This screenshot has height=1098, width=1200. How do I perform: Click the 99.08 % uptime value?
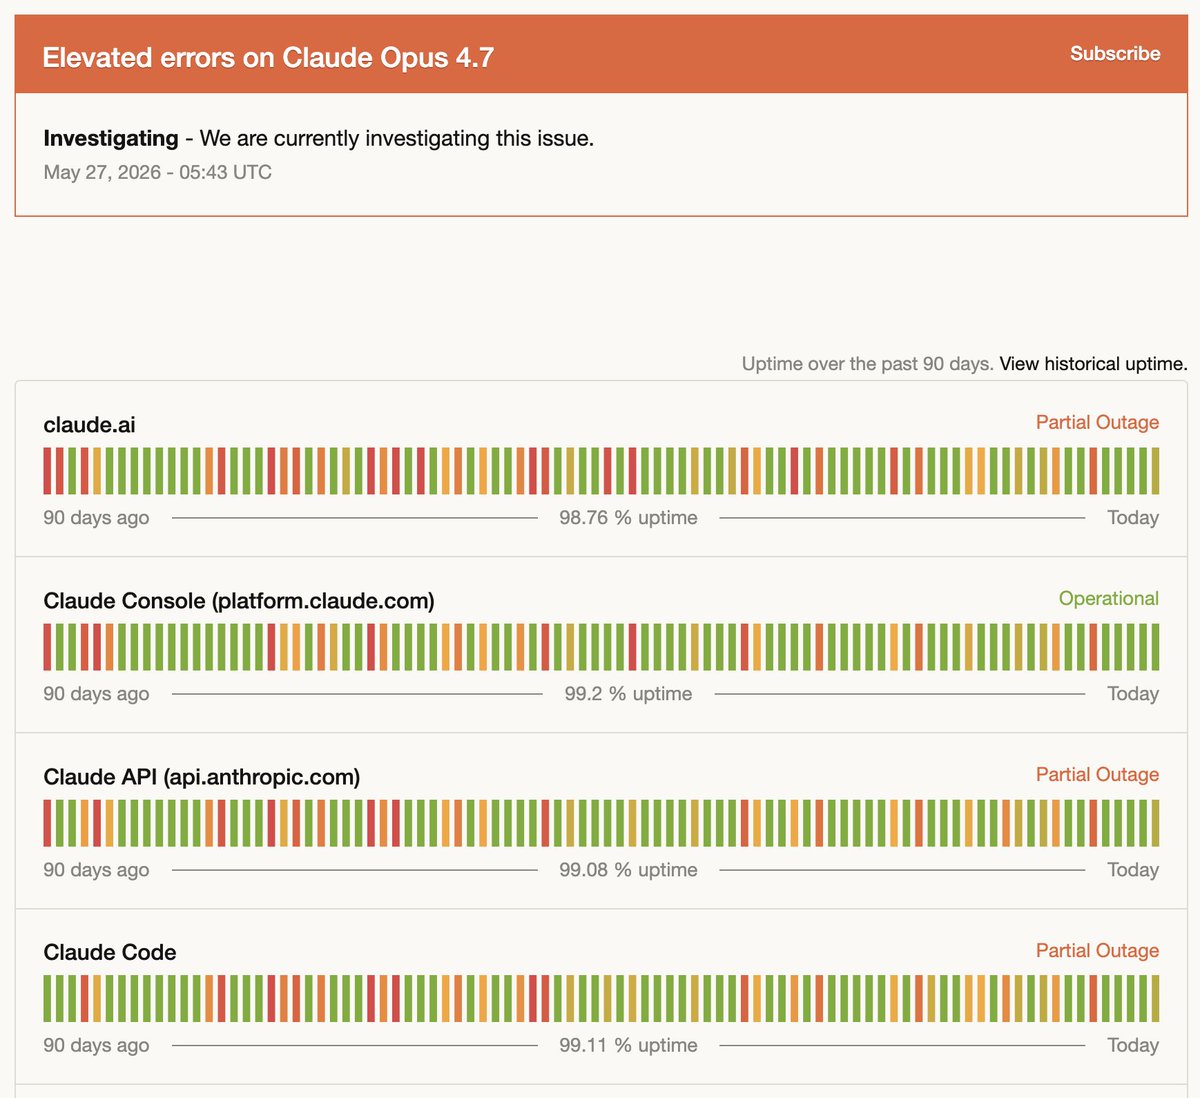tap(628, 870)
